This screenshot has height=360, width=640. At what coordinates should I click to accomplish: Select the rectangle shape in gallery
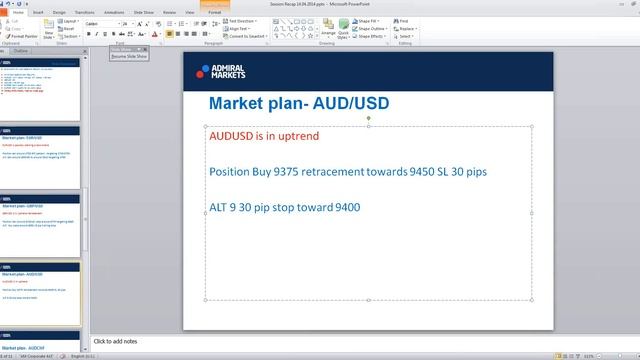[297, 21]
